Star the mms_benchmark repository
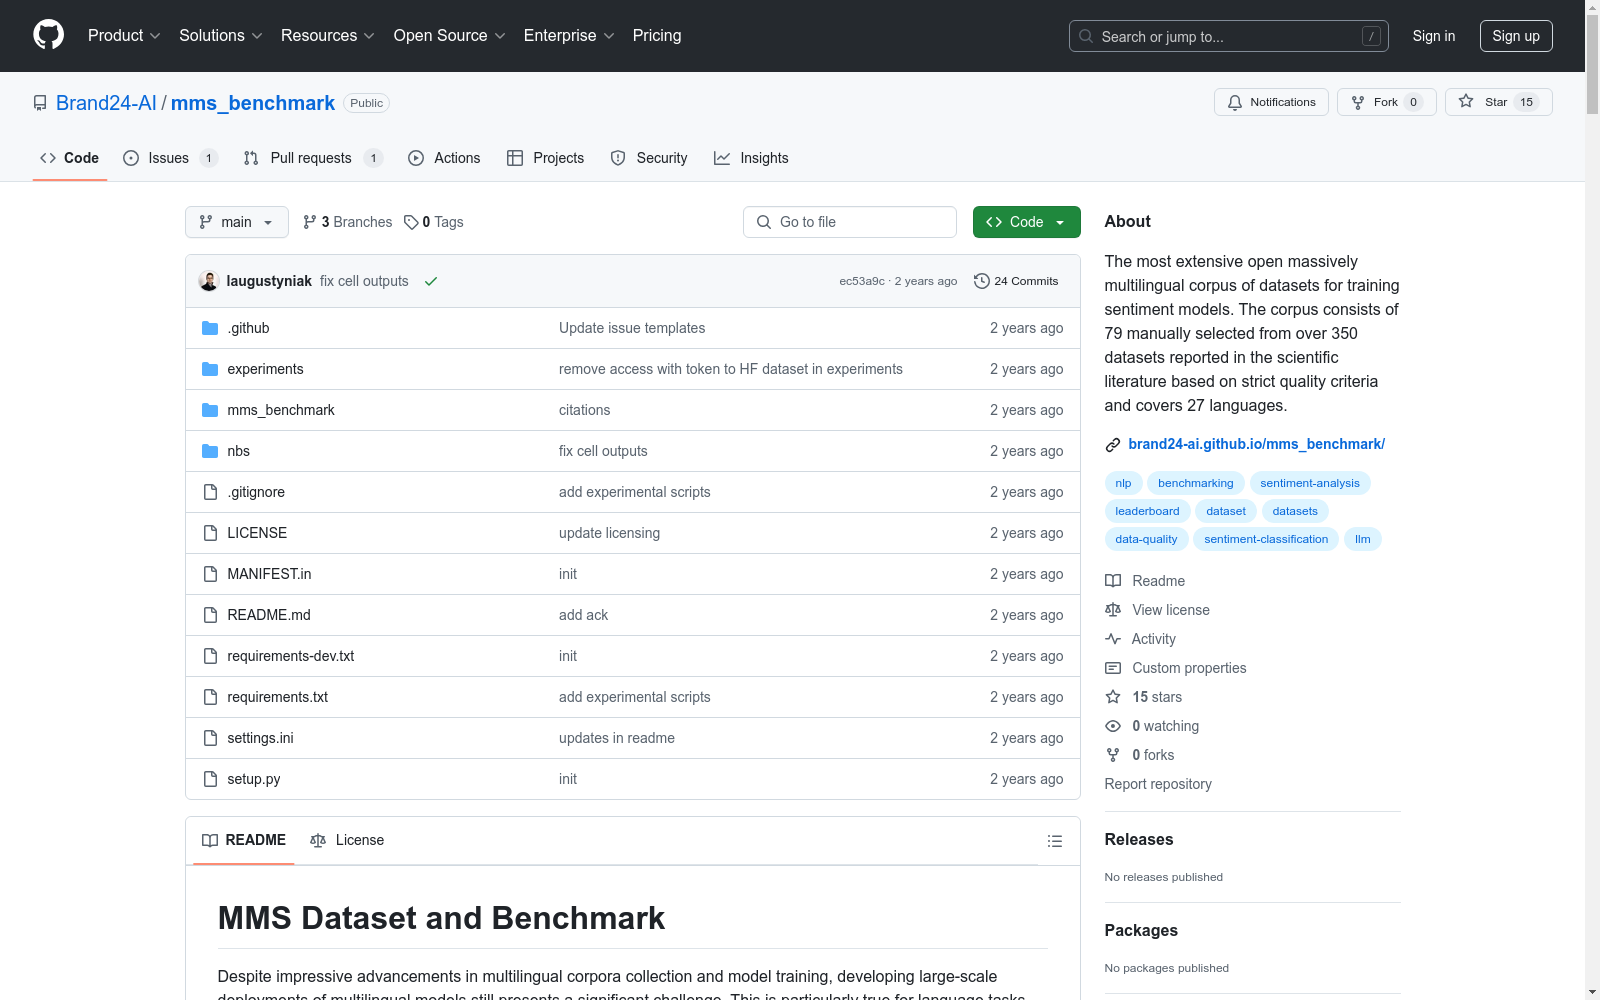This screenshot has width=1600, height=1000. point(1498,102)
